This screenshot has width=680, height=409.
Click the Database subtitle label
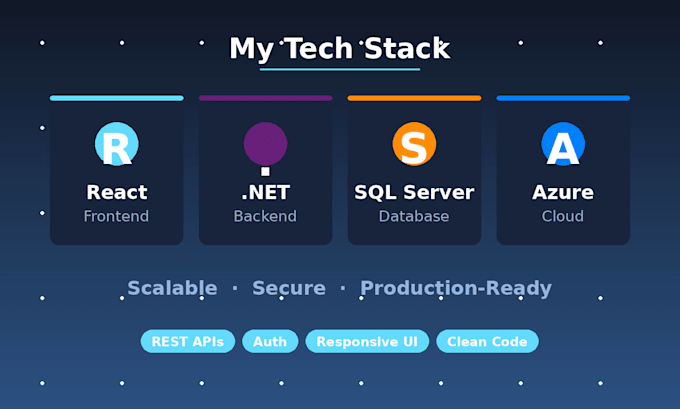414,216
